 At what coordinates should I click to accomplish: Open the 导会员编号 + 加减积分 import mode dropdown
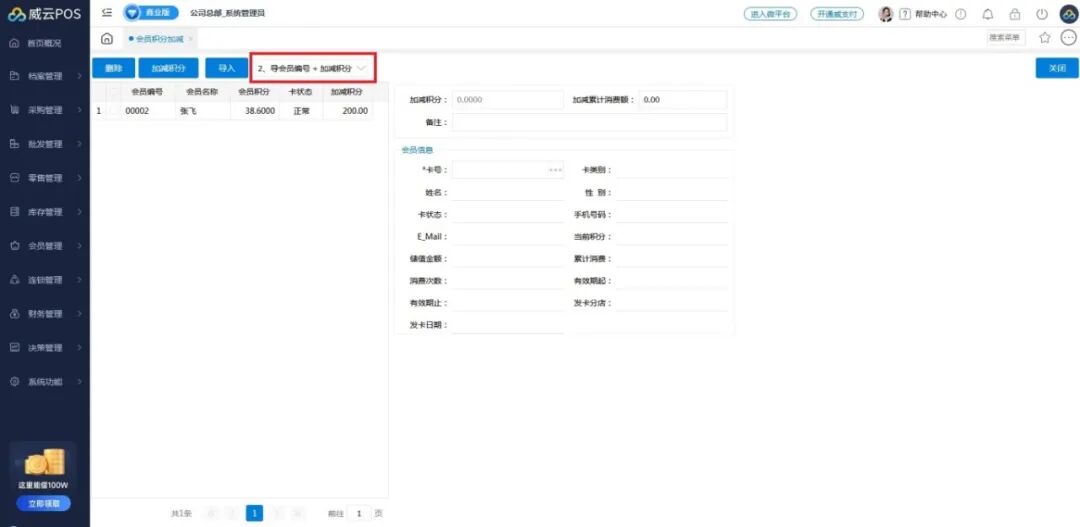point(313,68)
